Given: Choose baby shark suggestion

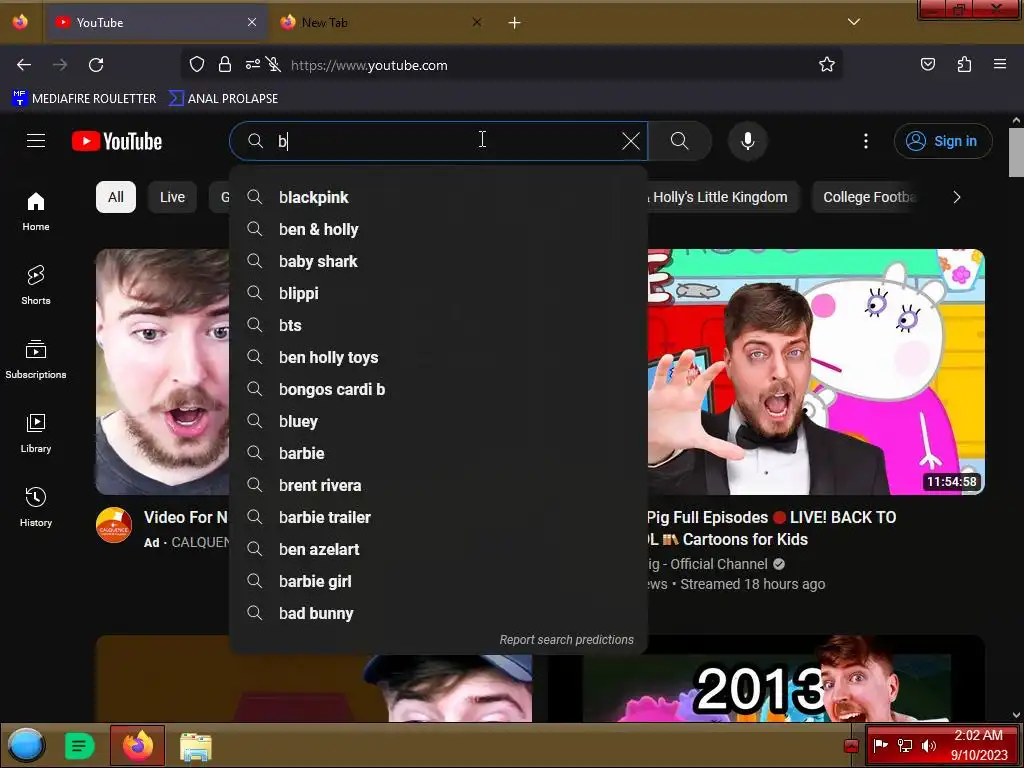Looking at the screenshot, I should click(x=438, y=261).
